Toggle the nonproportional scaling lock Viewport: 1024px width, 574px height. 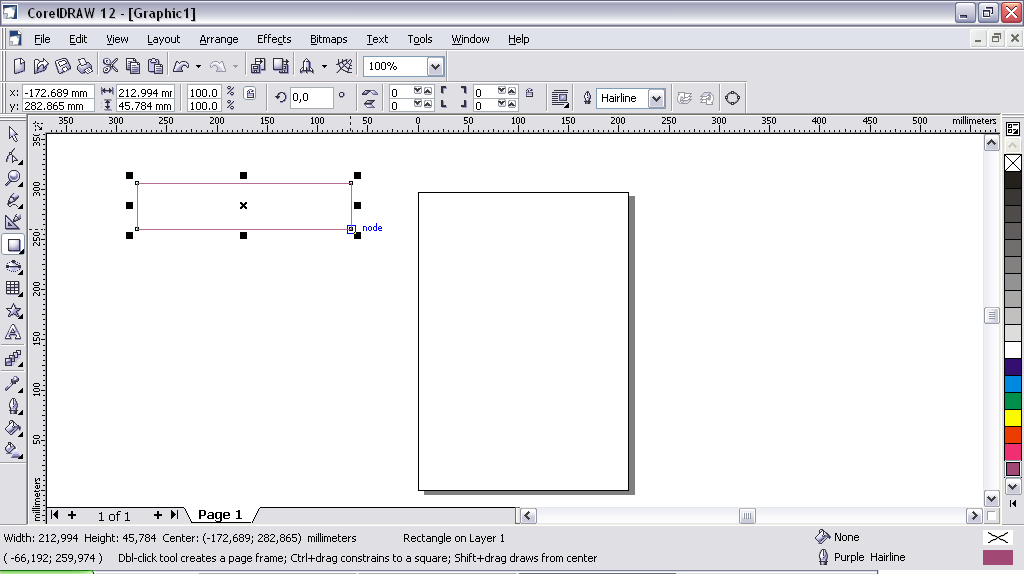pyautogui.click(x=249, y=93)
